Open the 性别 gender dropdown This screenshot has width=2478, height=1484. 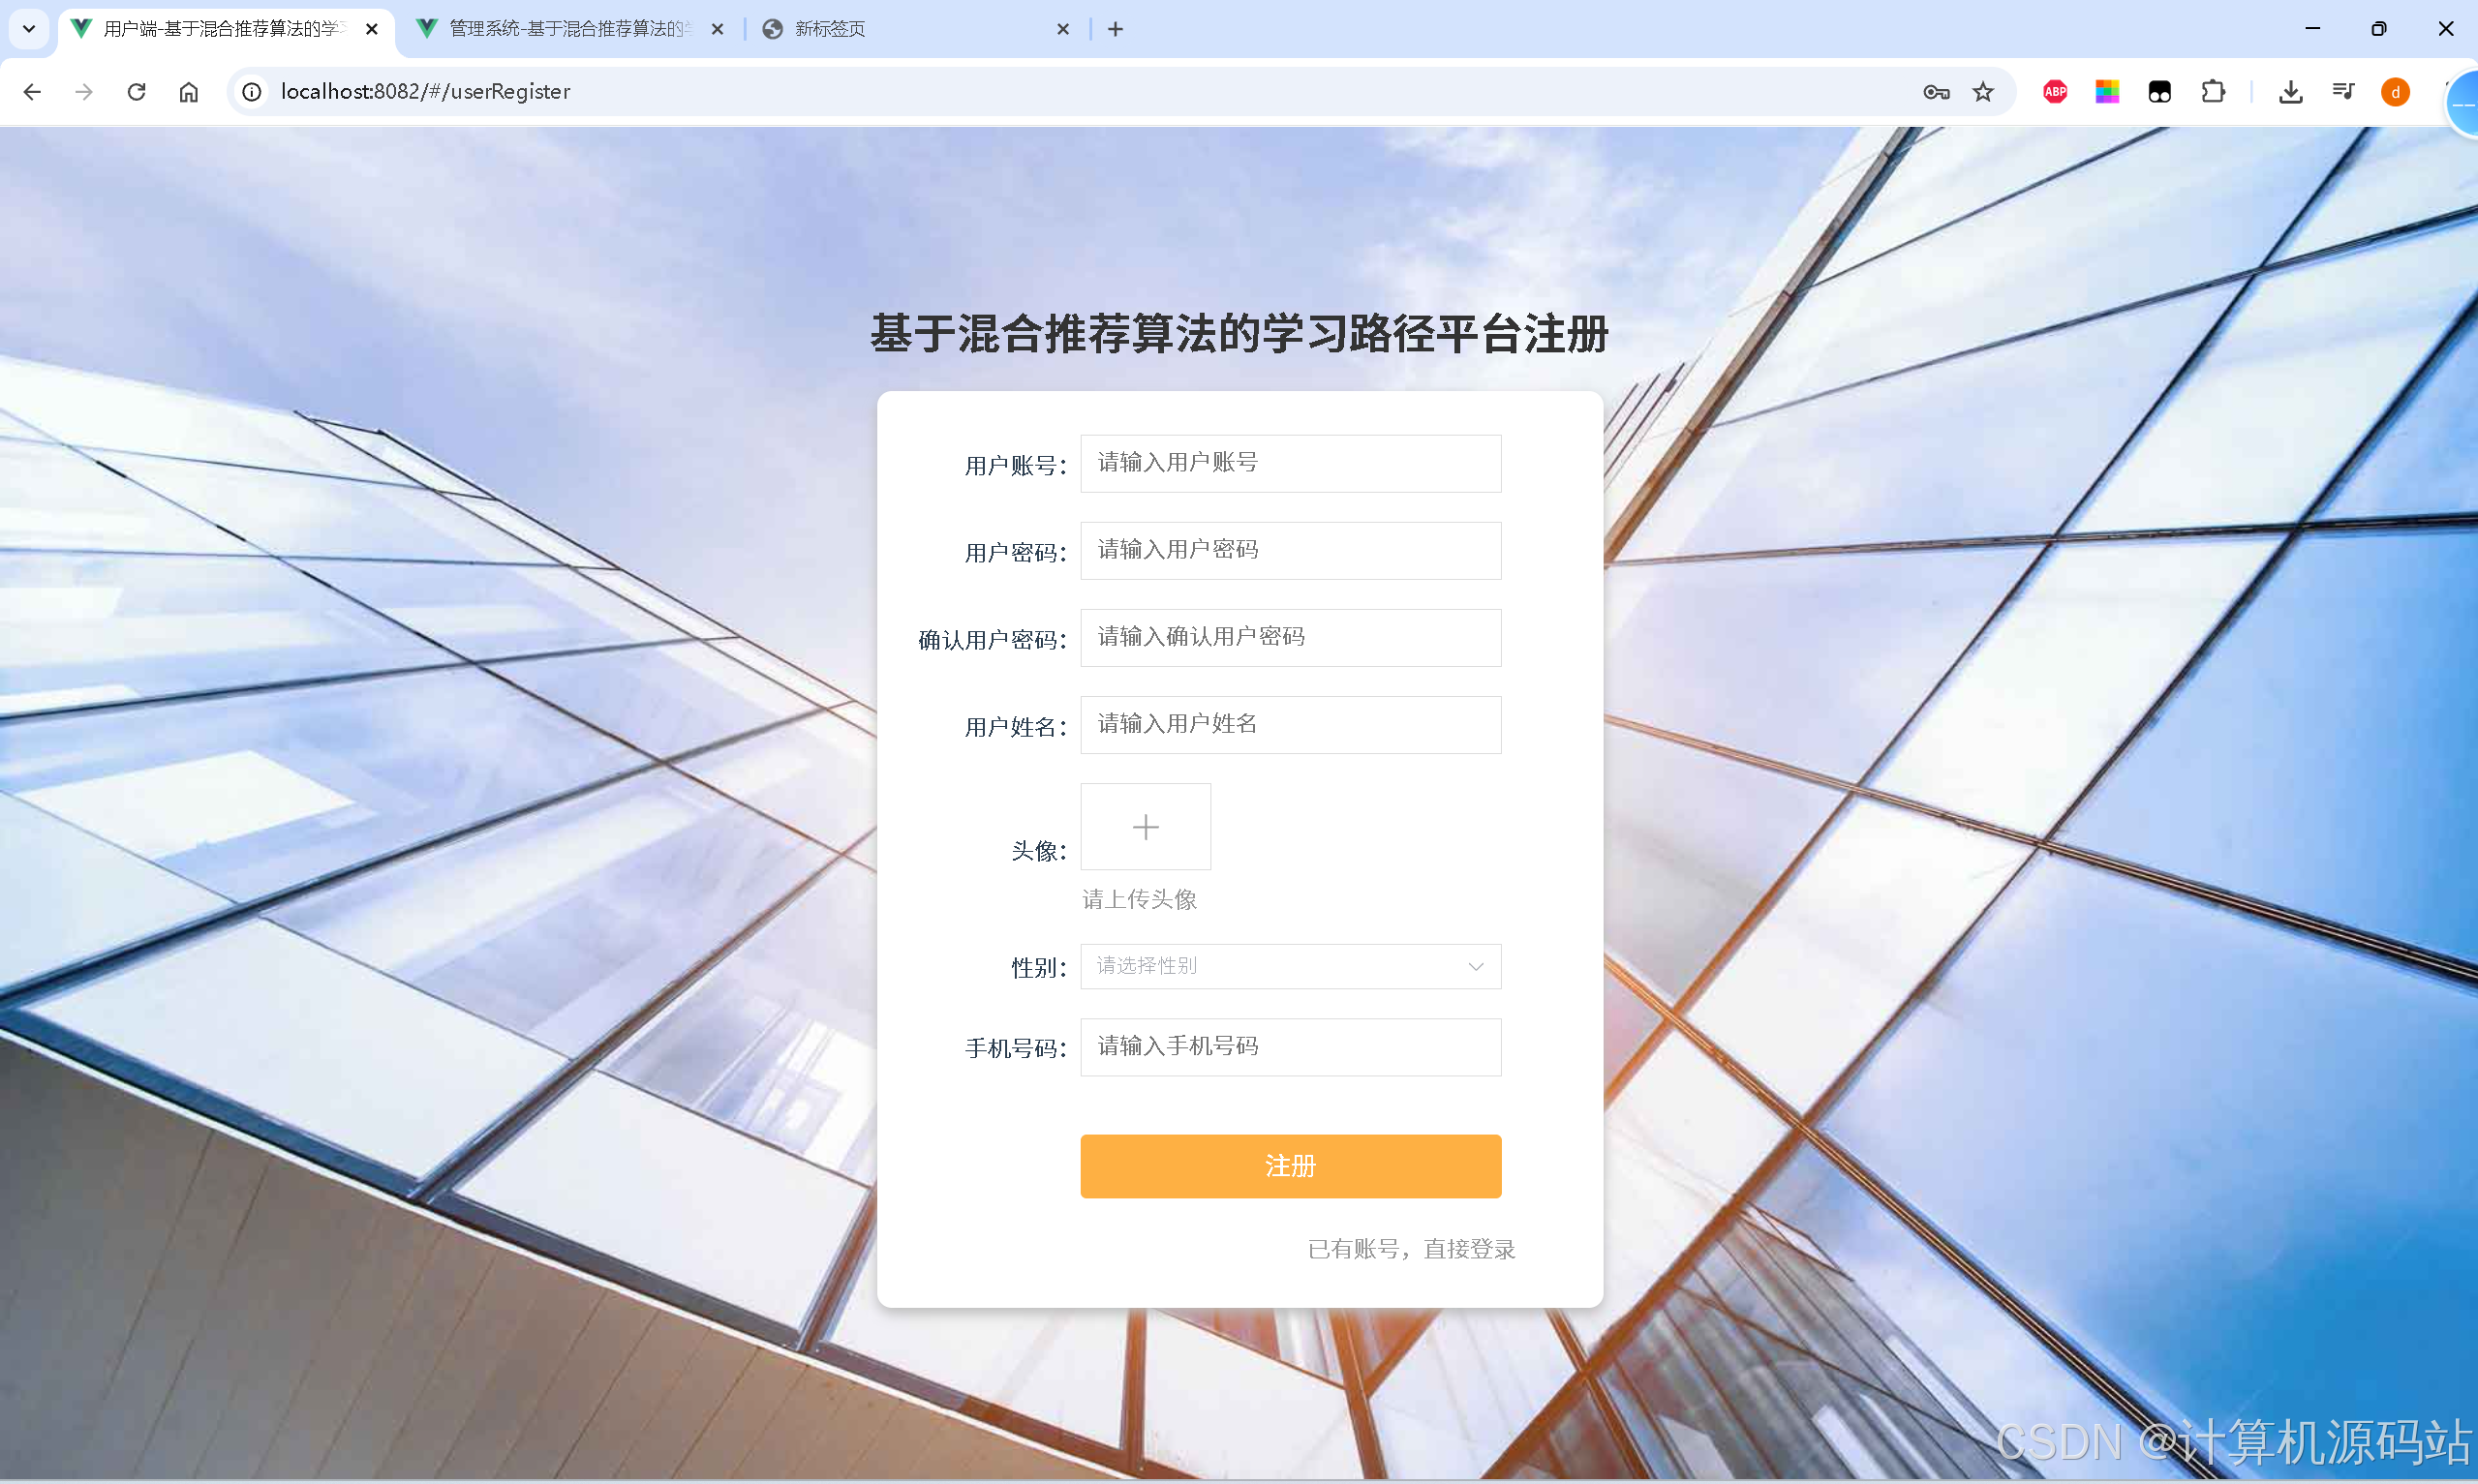point(1289,965)
